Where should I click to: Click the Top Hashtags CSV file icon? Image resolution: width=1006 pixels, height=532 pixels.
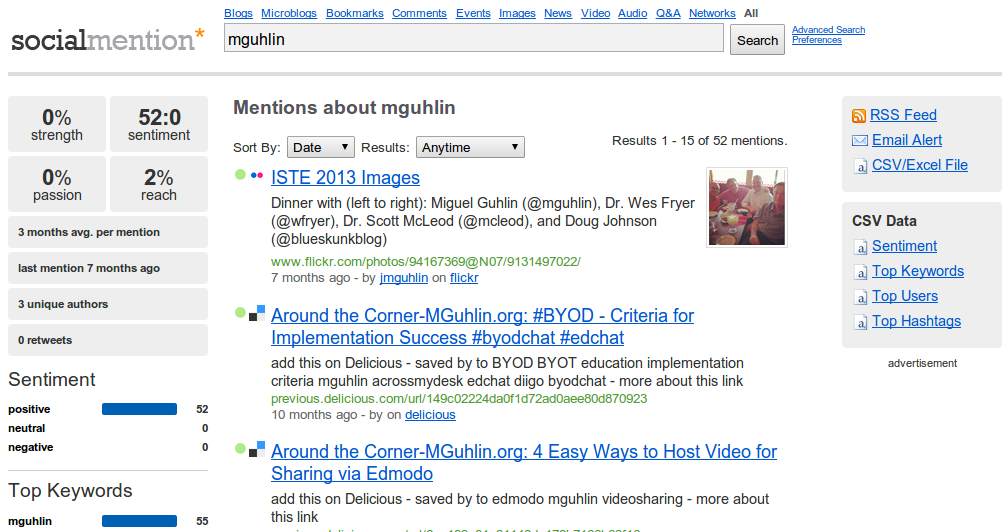(x=860, y=322)
